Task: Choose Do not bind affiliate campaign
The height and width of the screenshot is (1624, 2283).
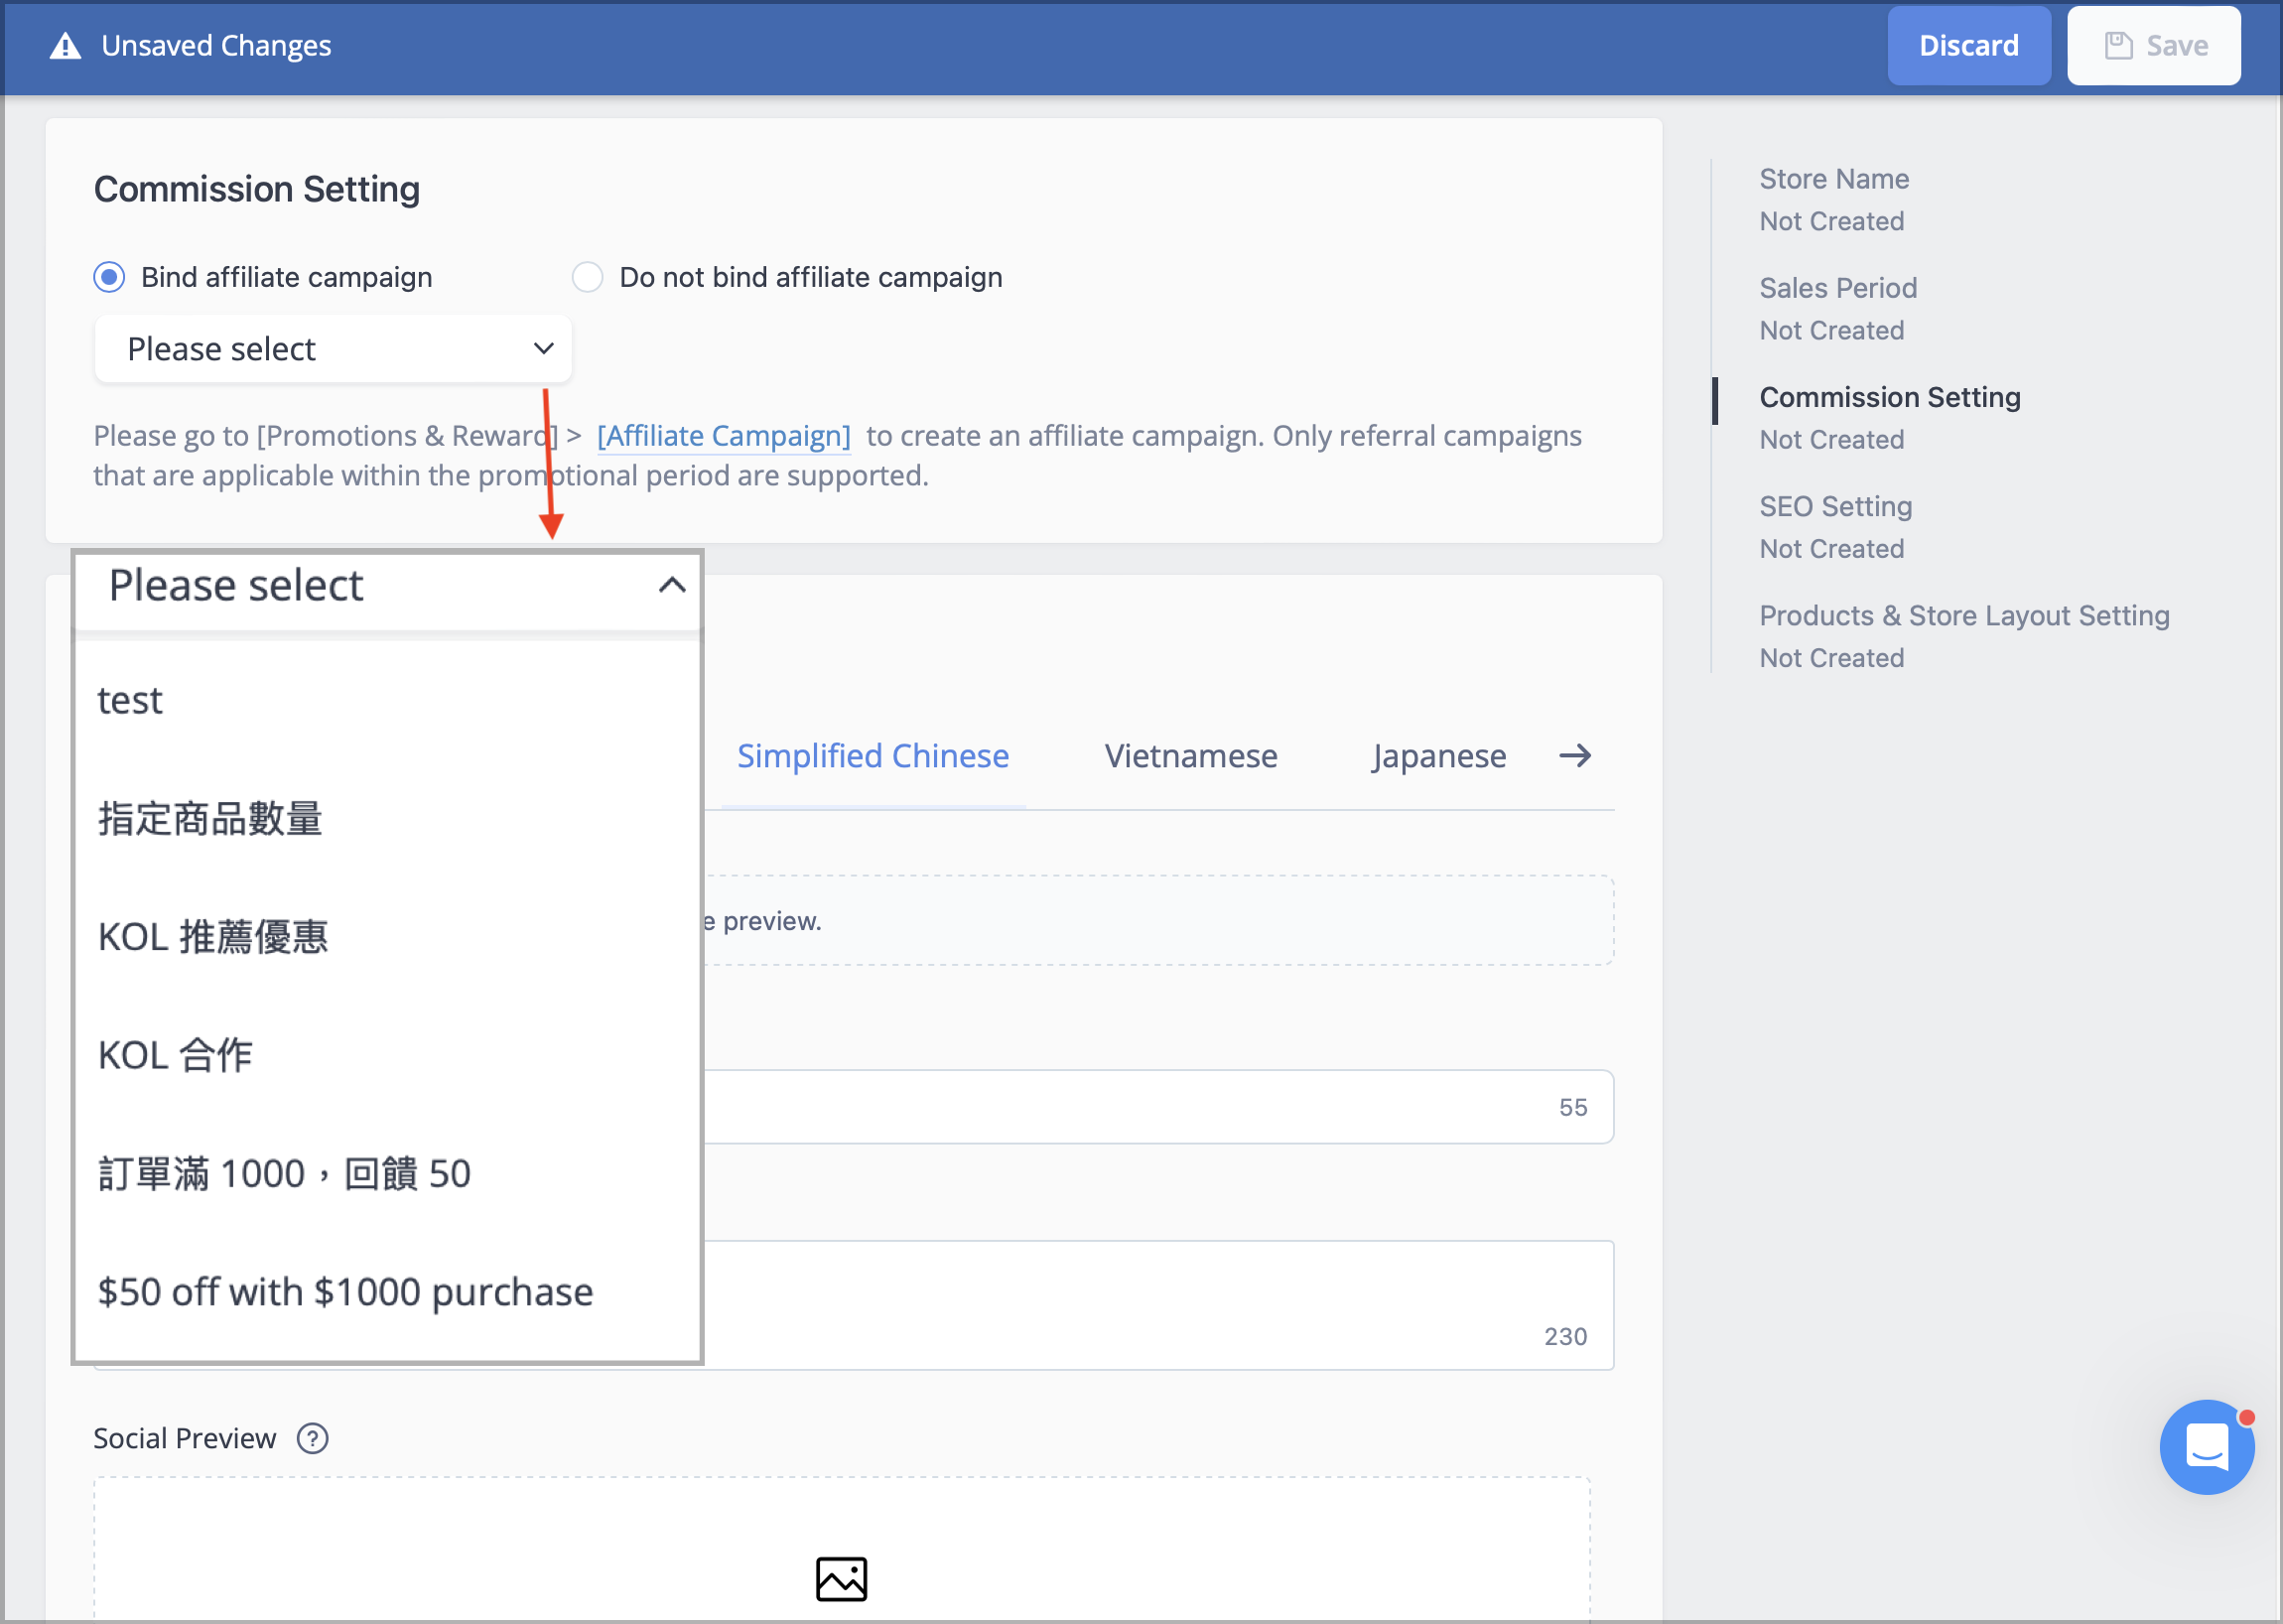Action: [x=588, y=277]
